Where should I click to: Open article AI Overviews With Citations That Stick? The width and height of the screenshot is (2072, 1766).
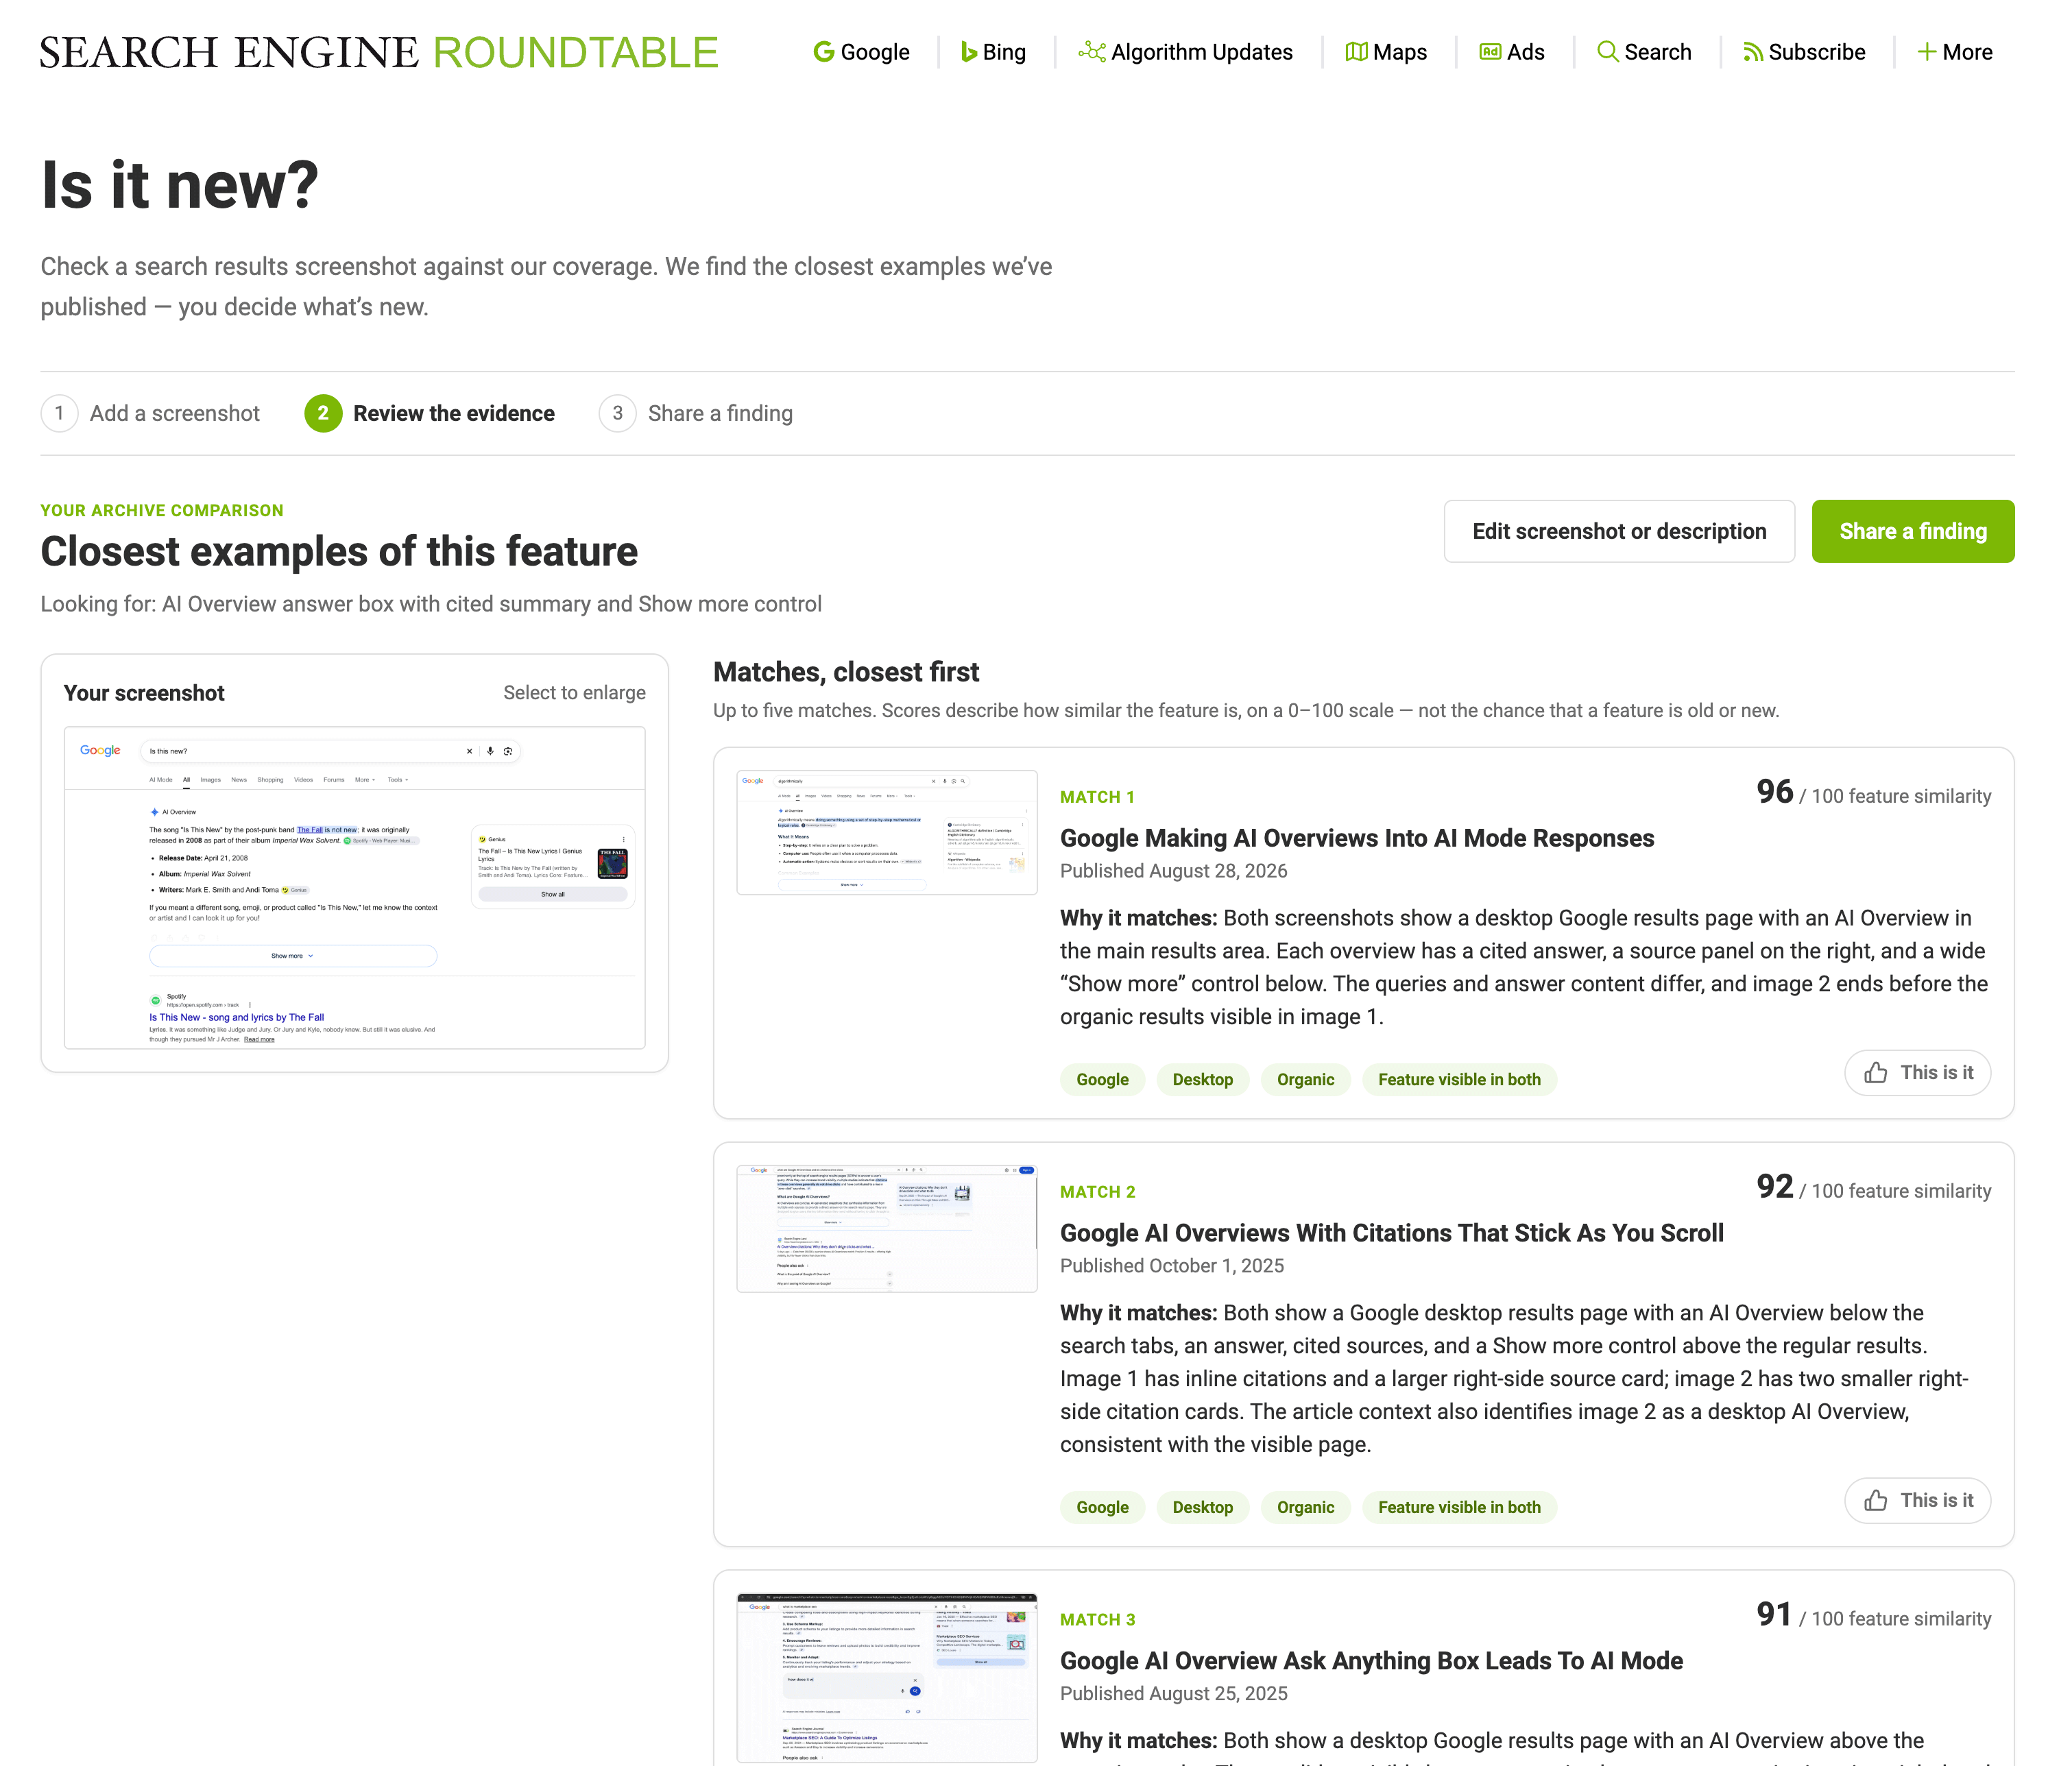coord(1392,1233)
